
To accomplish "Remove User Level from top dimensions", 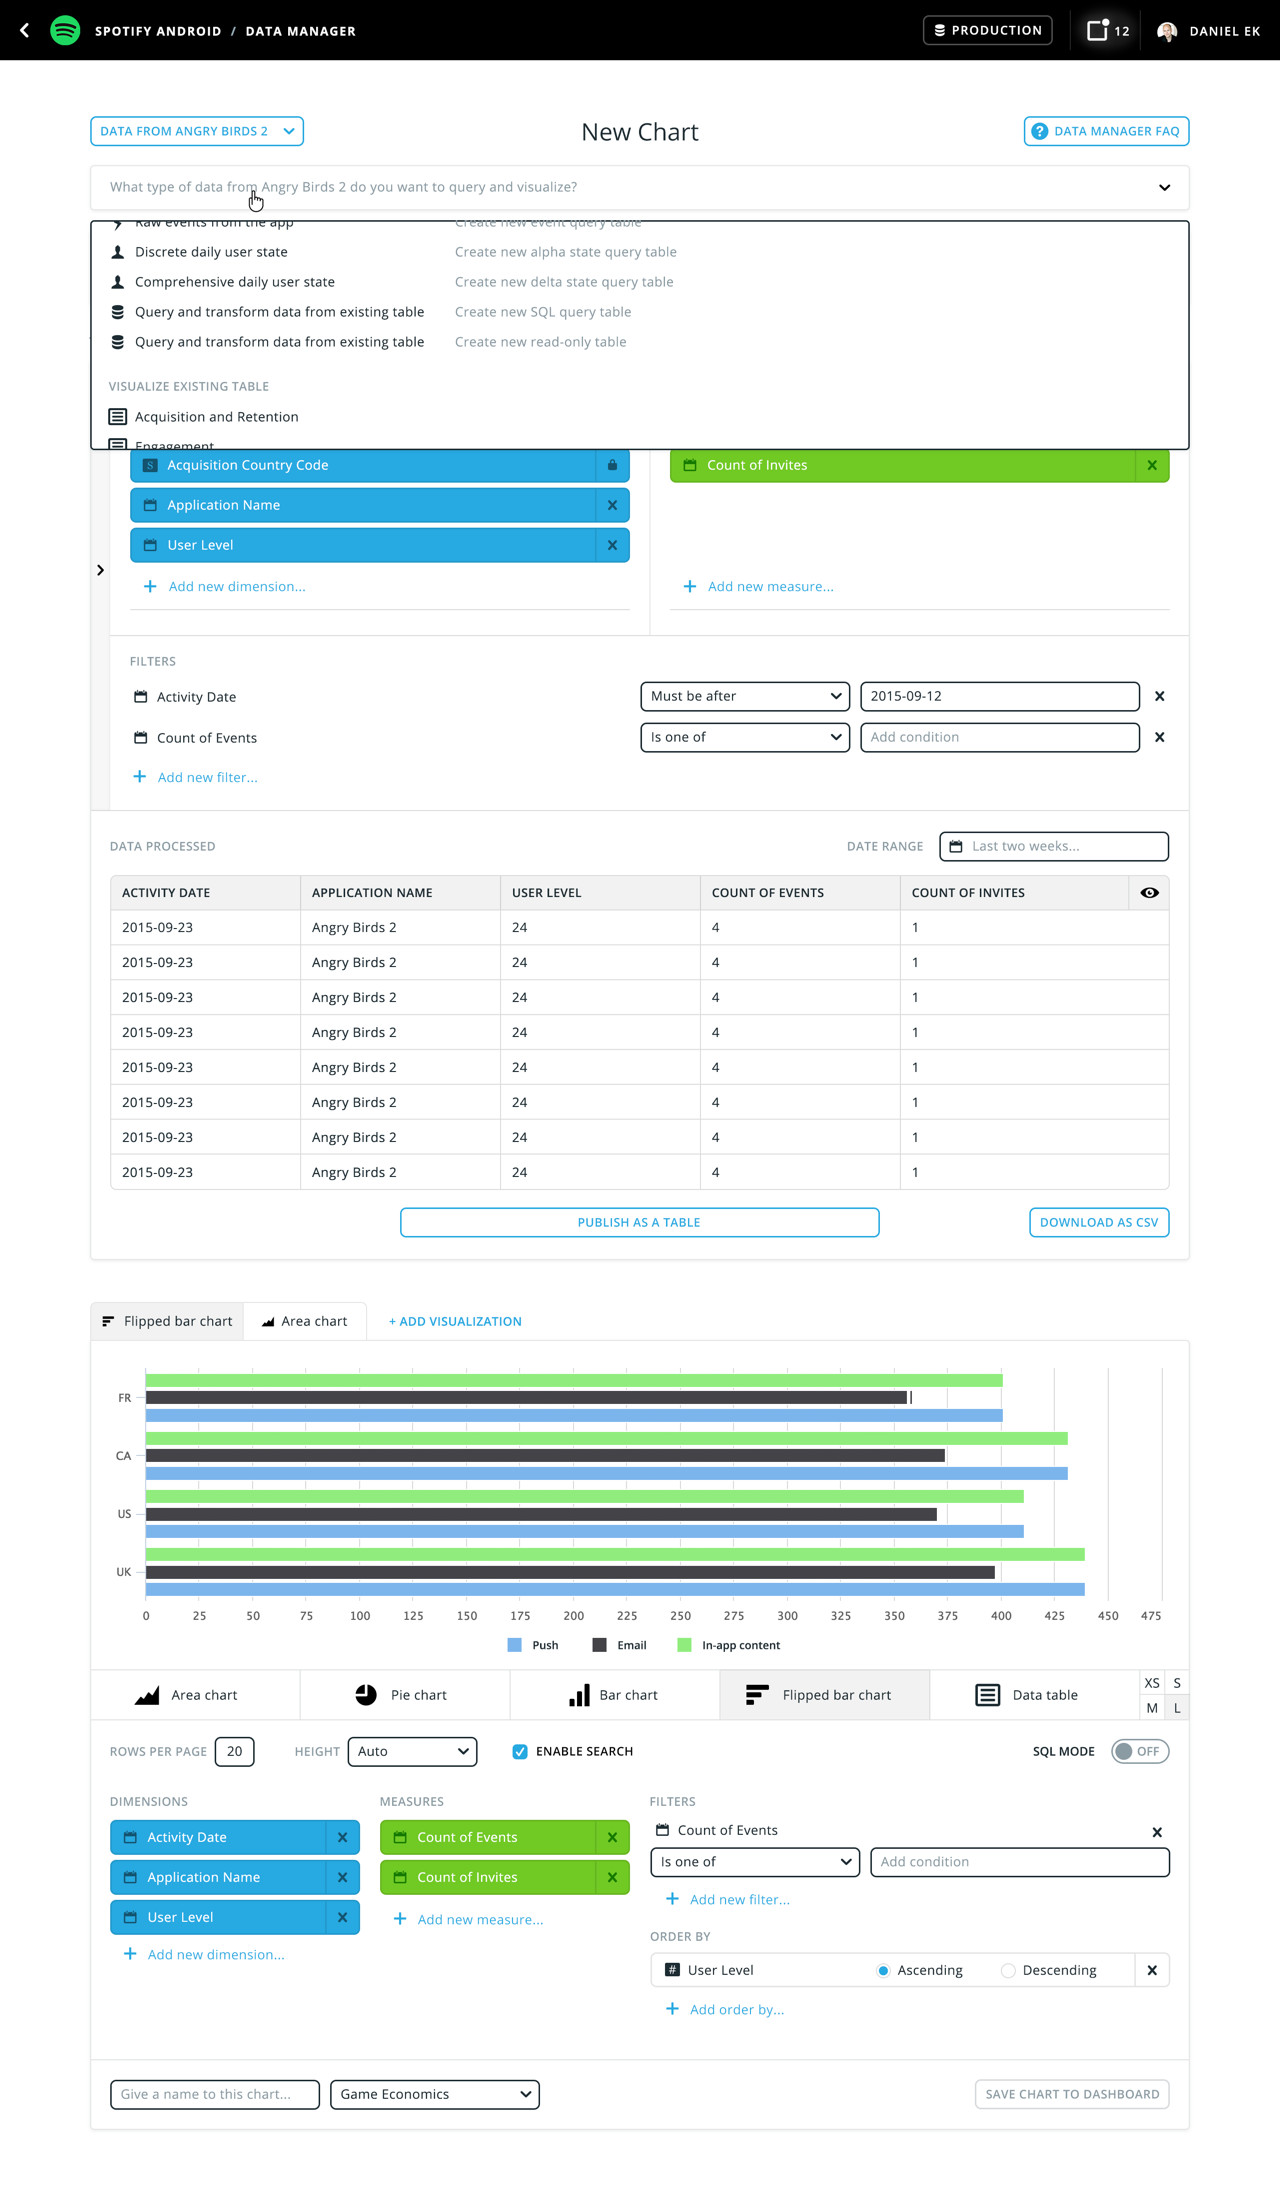I will (612, 545).
